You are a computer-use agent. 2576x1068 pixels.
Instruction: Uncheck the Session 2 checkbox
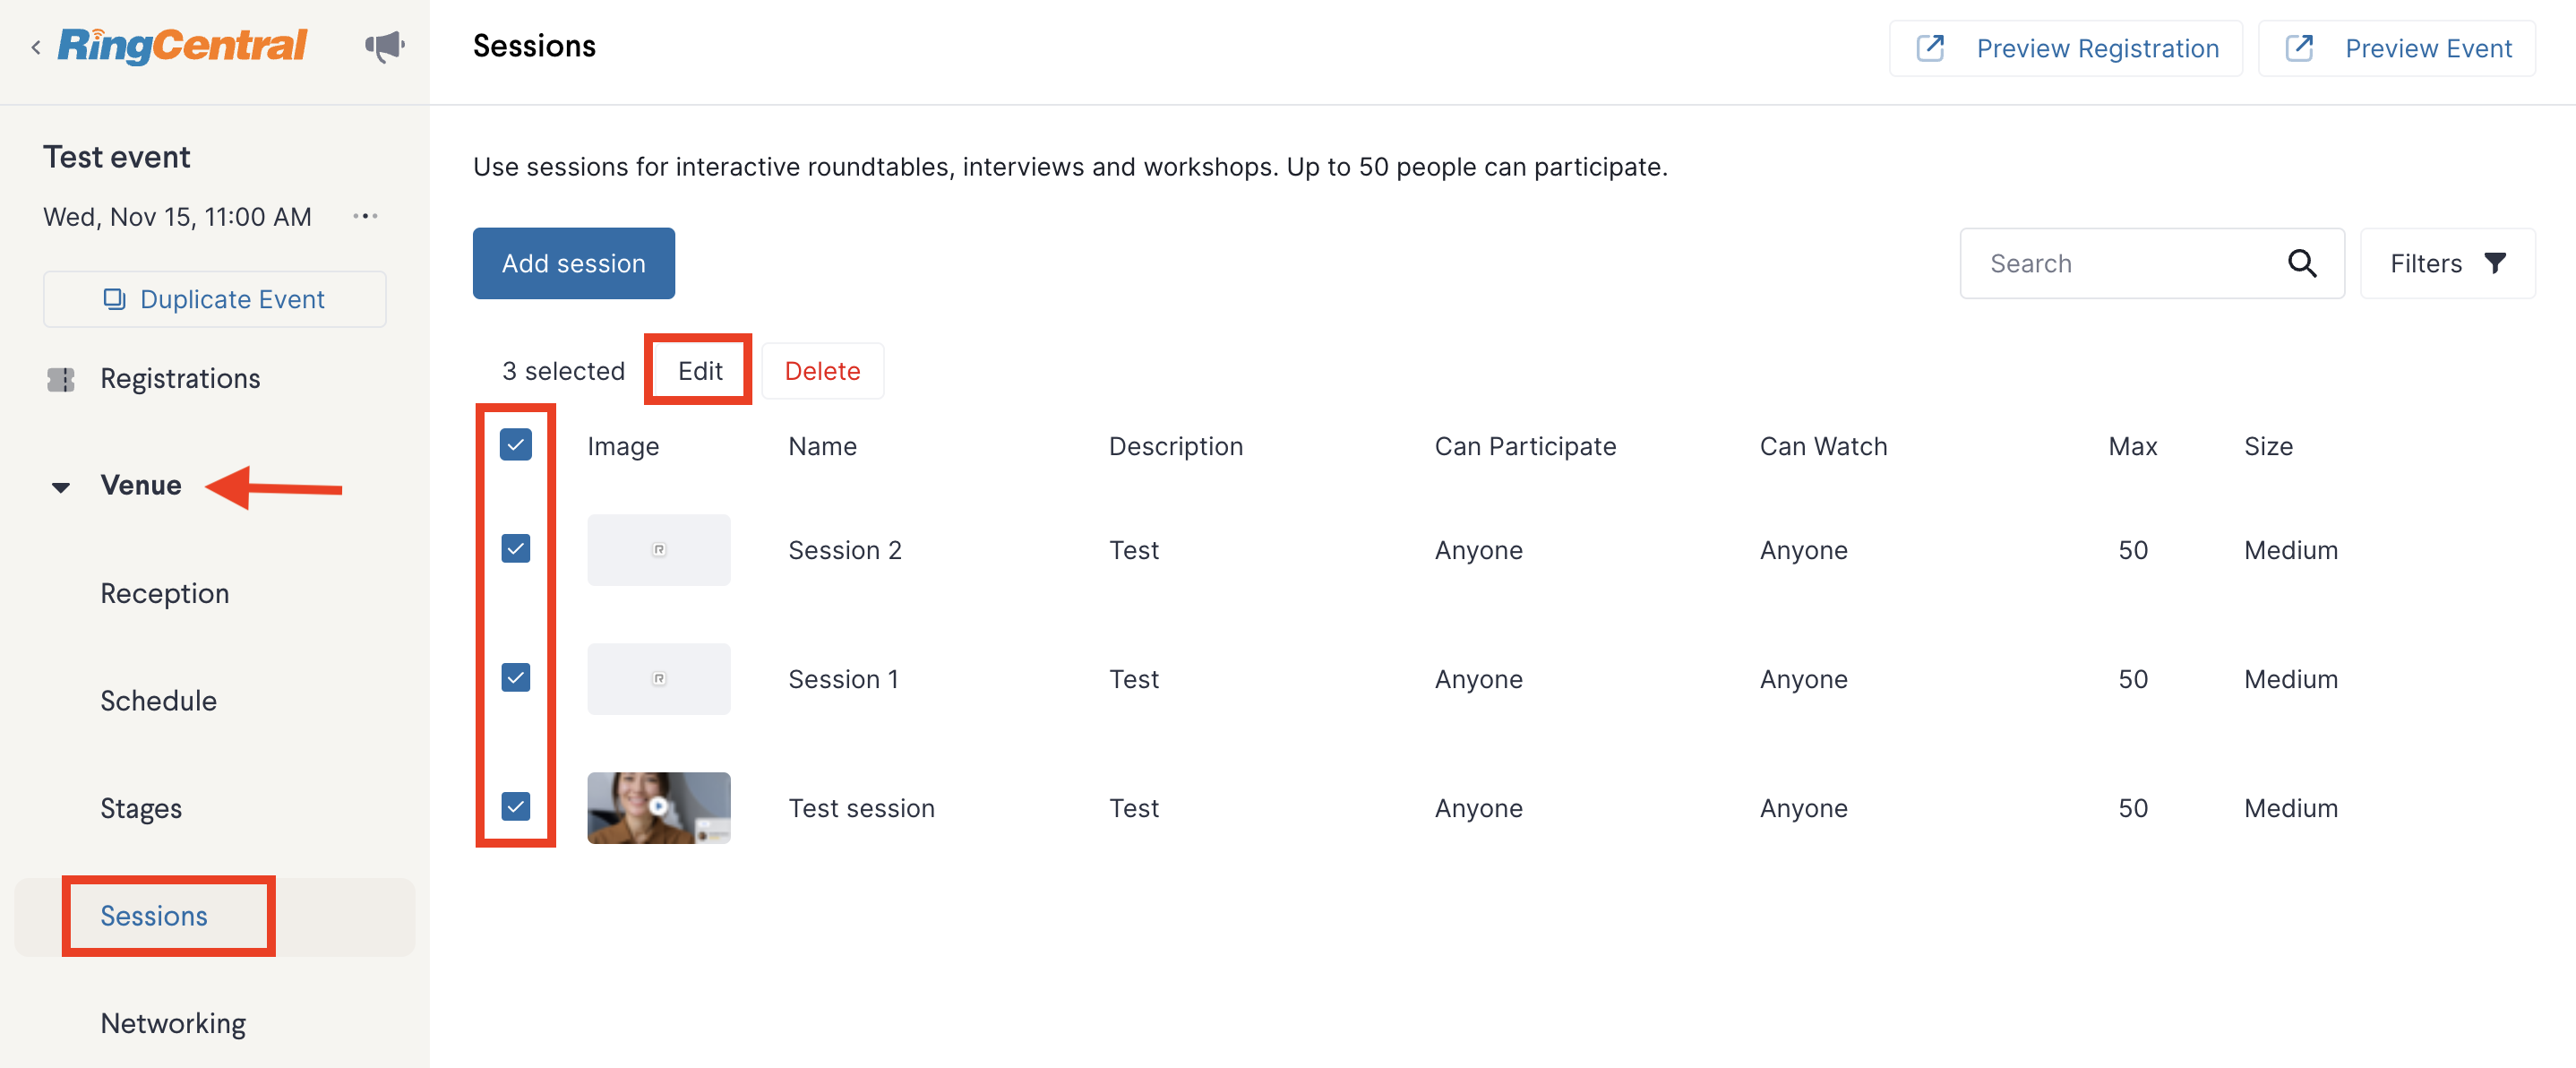point(516,548)
